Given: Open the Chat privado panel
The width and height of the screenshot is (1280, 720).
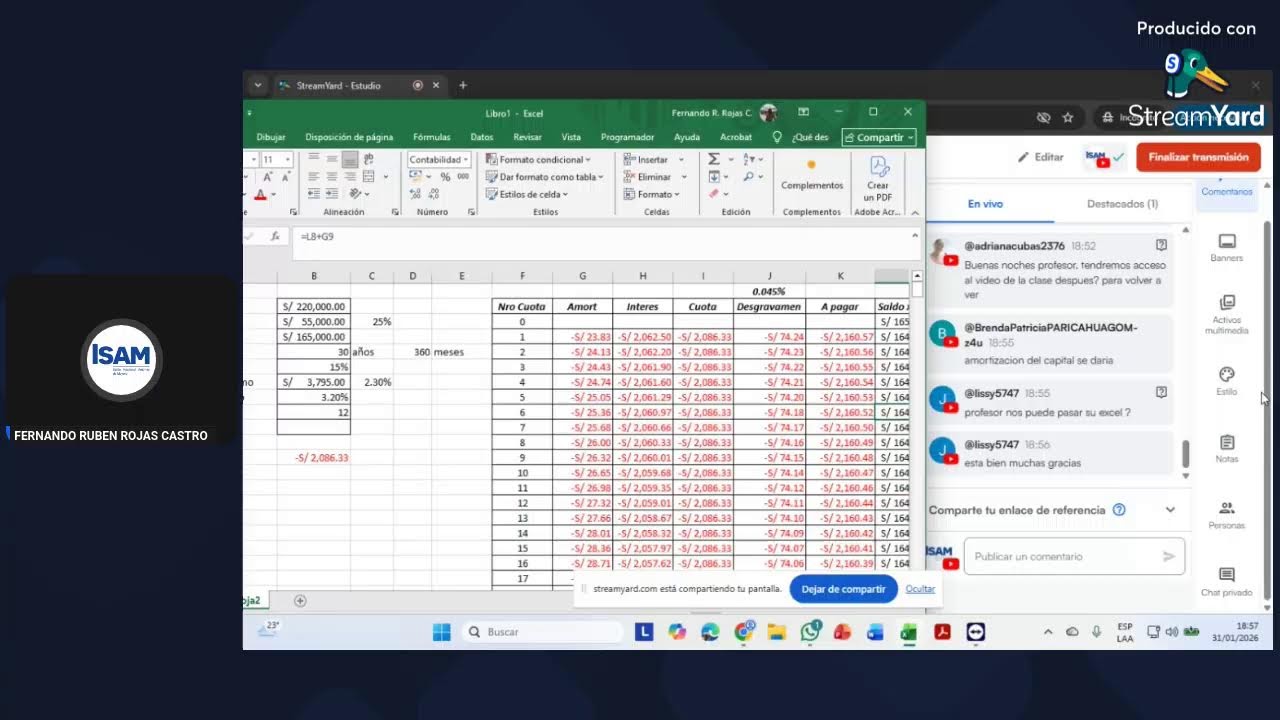Looking at the screenshot, I should tap(1226, 581).
